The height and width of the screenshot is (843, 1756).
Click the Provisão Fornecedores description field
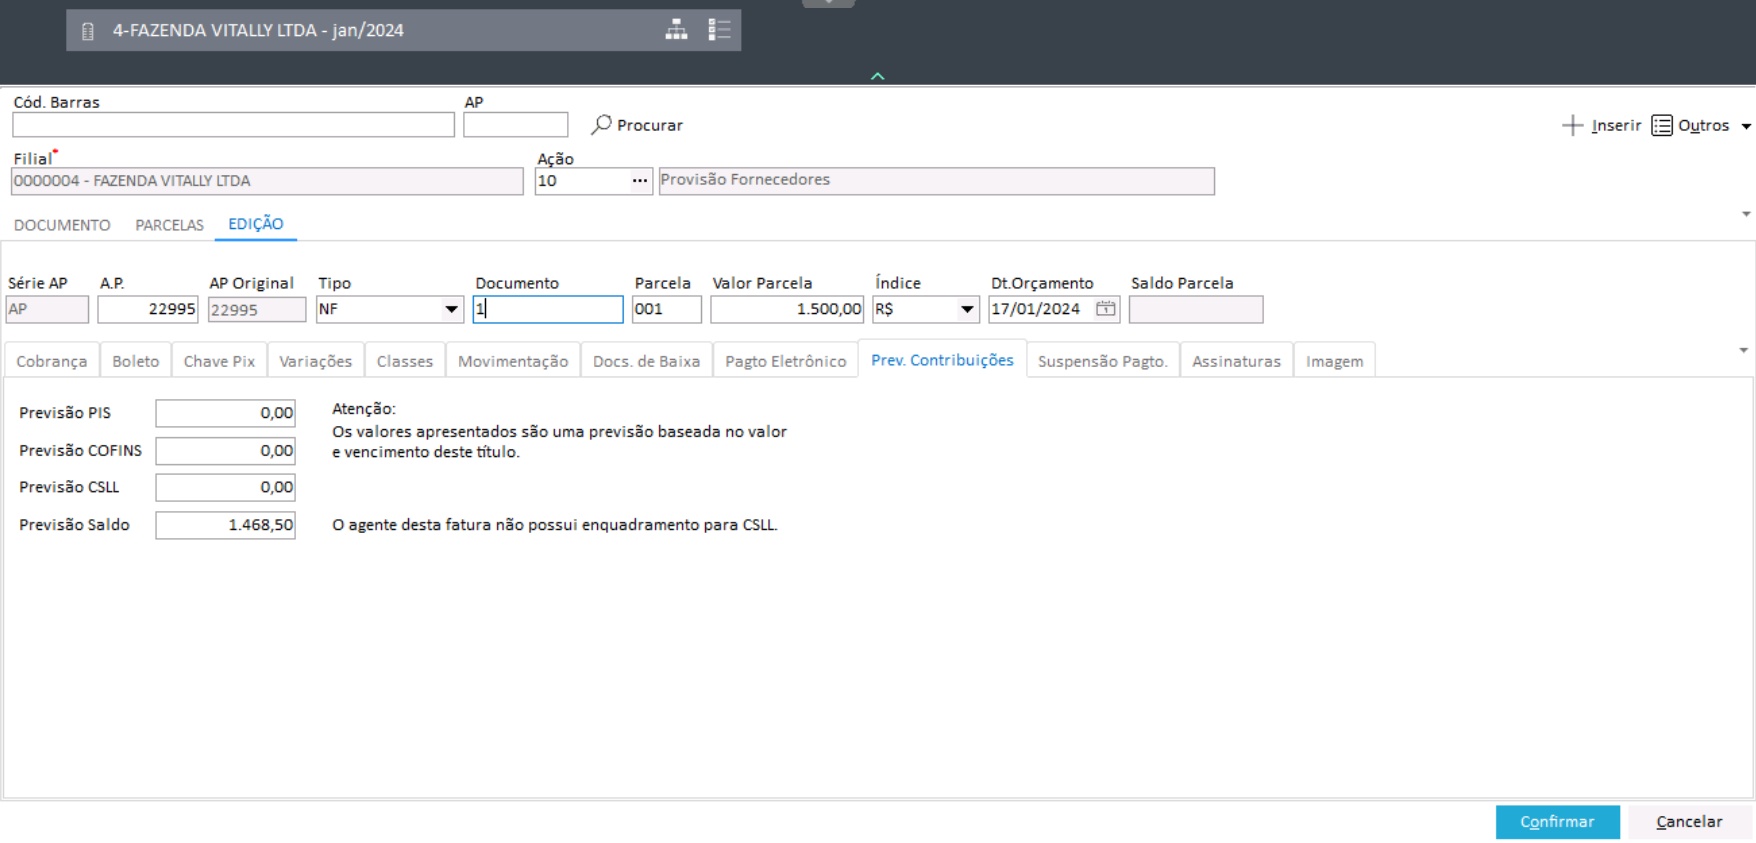pos(937,181)
